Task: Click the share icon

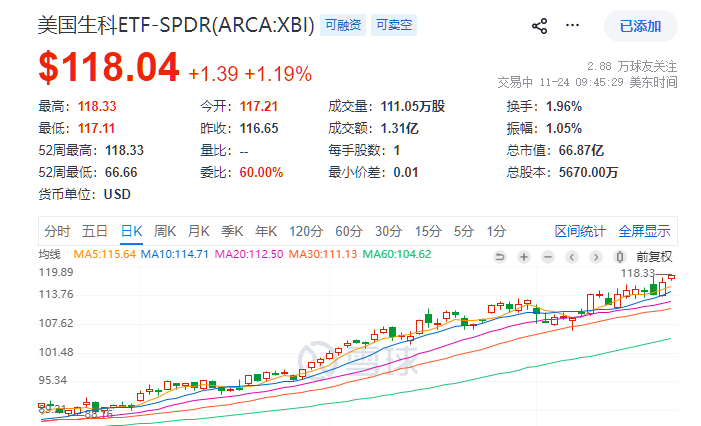Action: tap(540, 26)
